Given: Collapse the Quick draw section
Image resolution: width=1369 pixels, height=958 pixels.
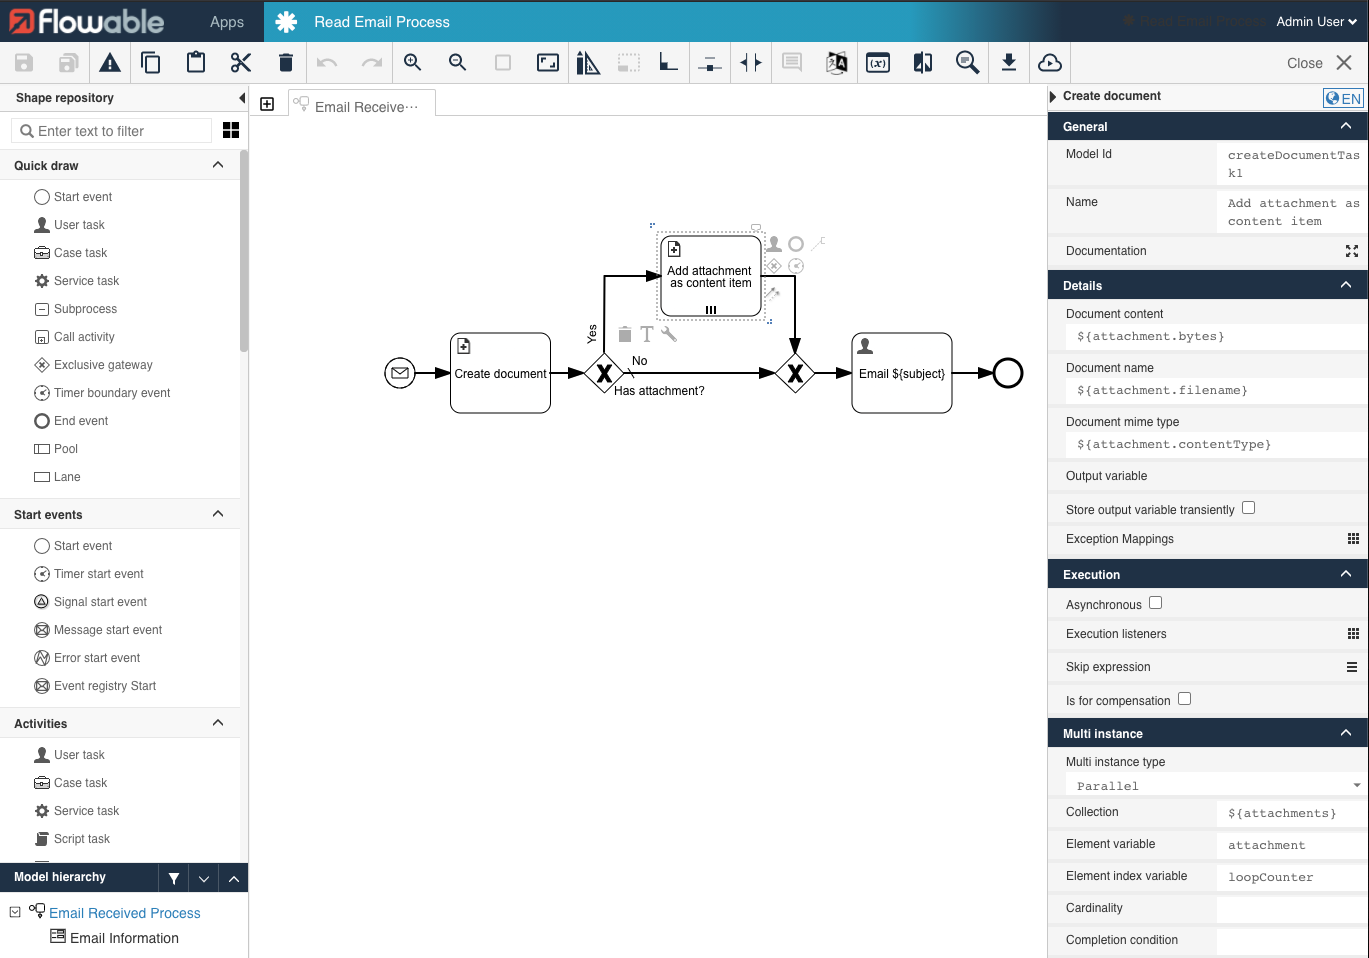Looking at the screenshot, I should click(217, 165).
